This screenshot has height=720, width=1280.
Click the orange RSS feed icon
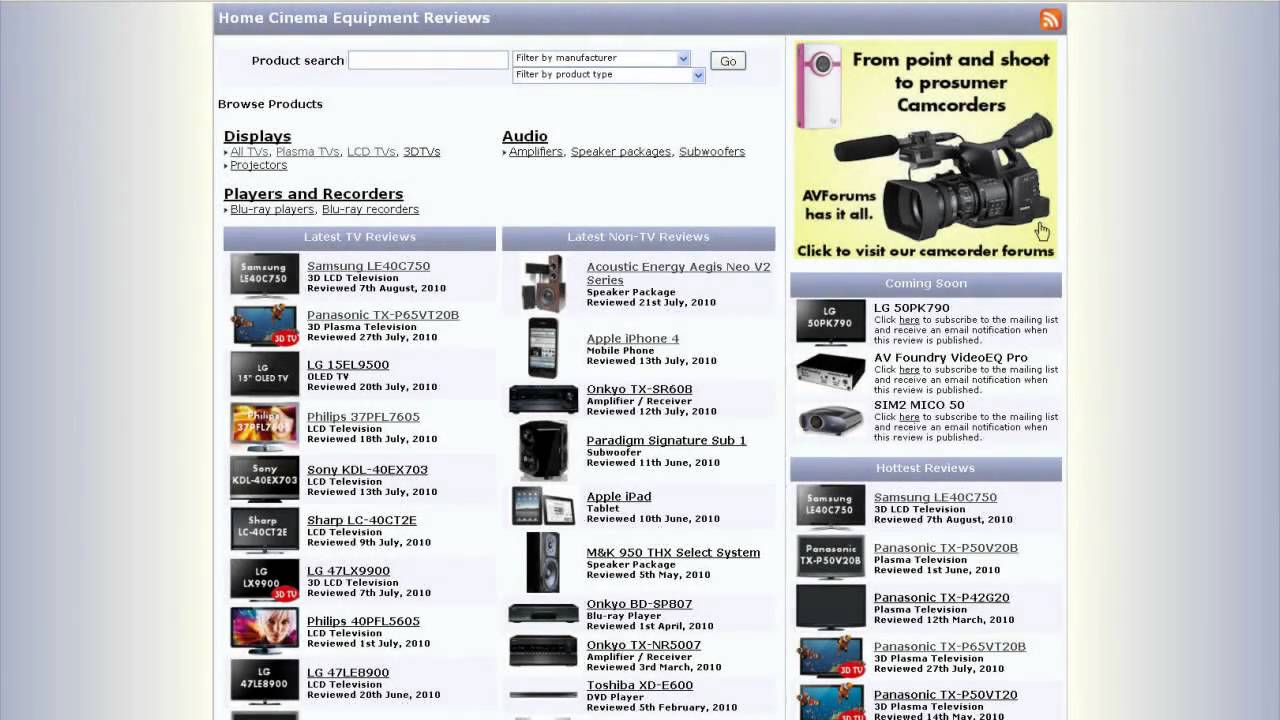(x=1050, y=20)
